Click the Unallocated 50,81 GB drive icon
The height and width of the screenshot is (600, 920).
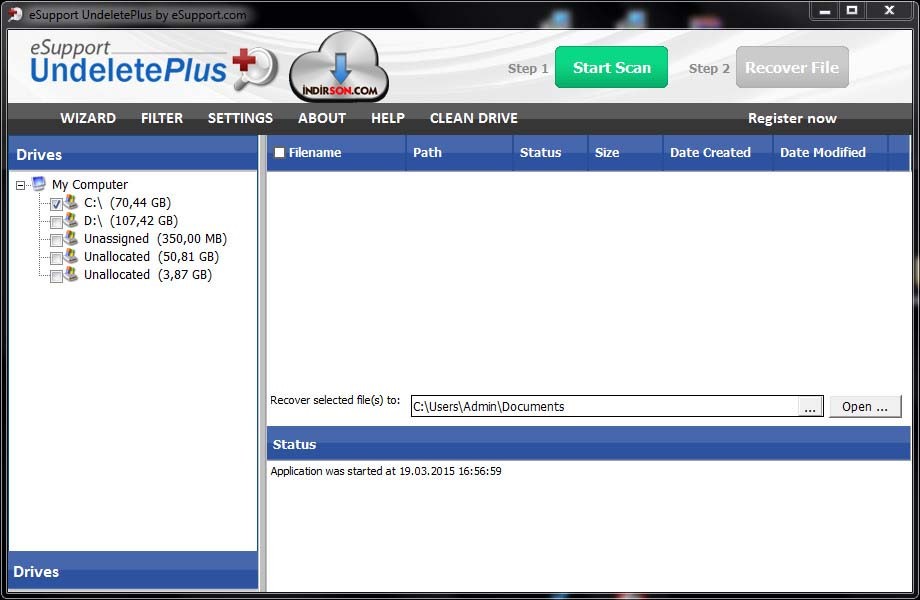(x=71, y=256)
